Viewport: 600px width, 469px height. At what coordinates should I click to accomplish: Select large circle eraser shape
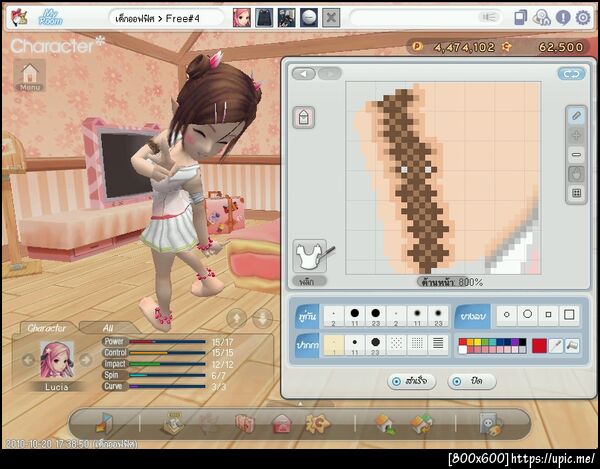527,315
